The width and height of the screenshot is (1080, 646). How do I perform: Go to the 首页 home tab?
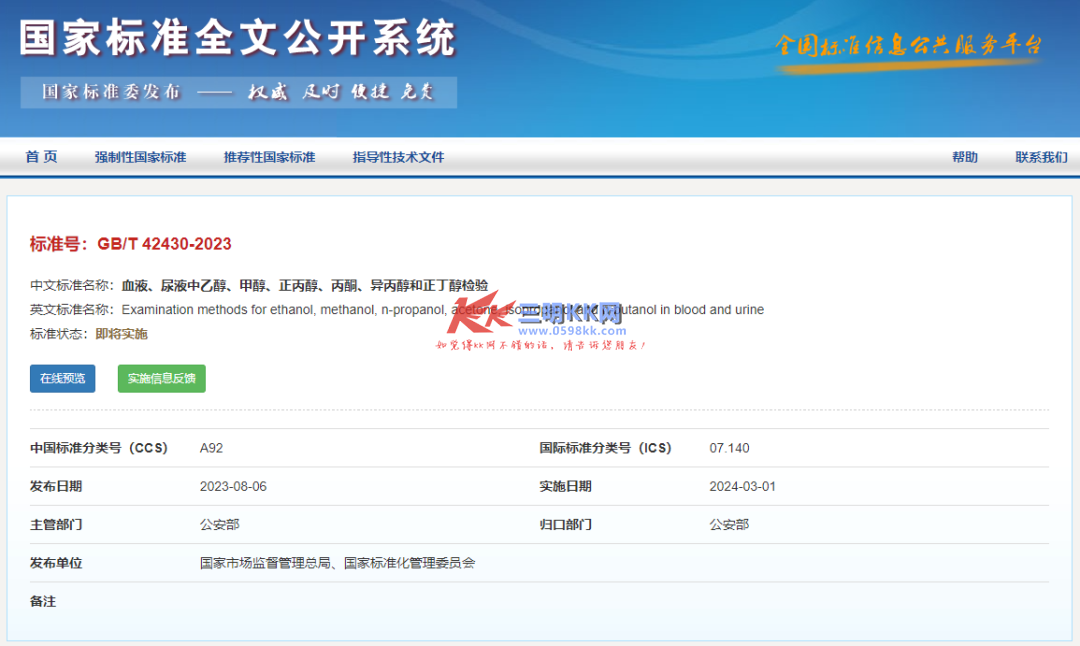[x=42, y=157]
